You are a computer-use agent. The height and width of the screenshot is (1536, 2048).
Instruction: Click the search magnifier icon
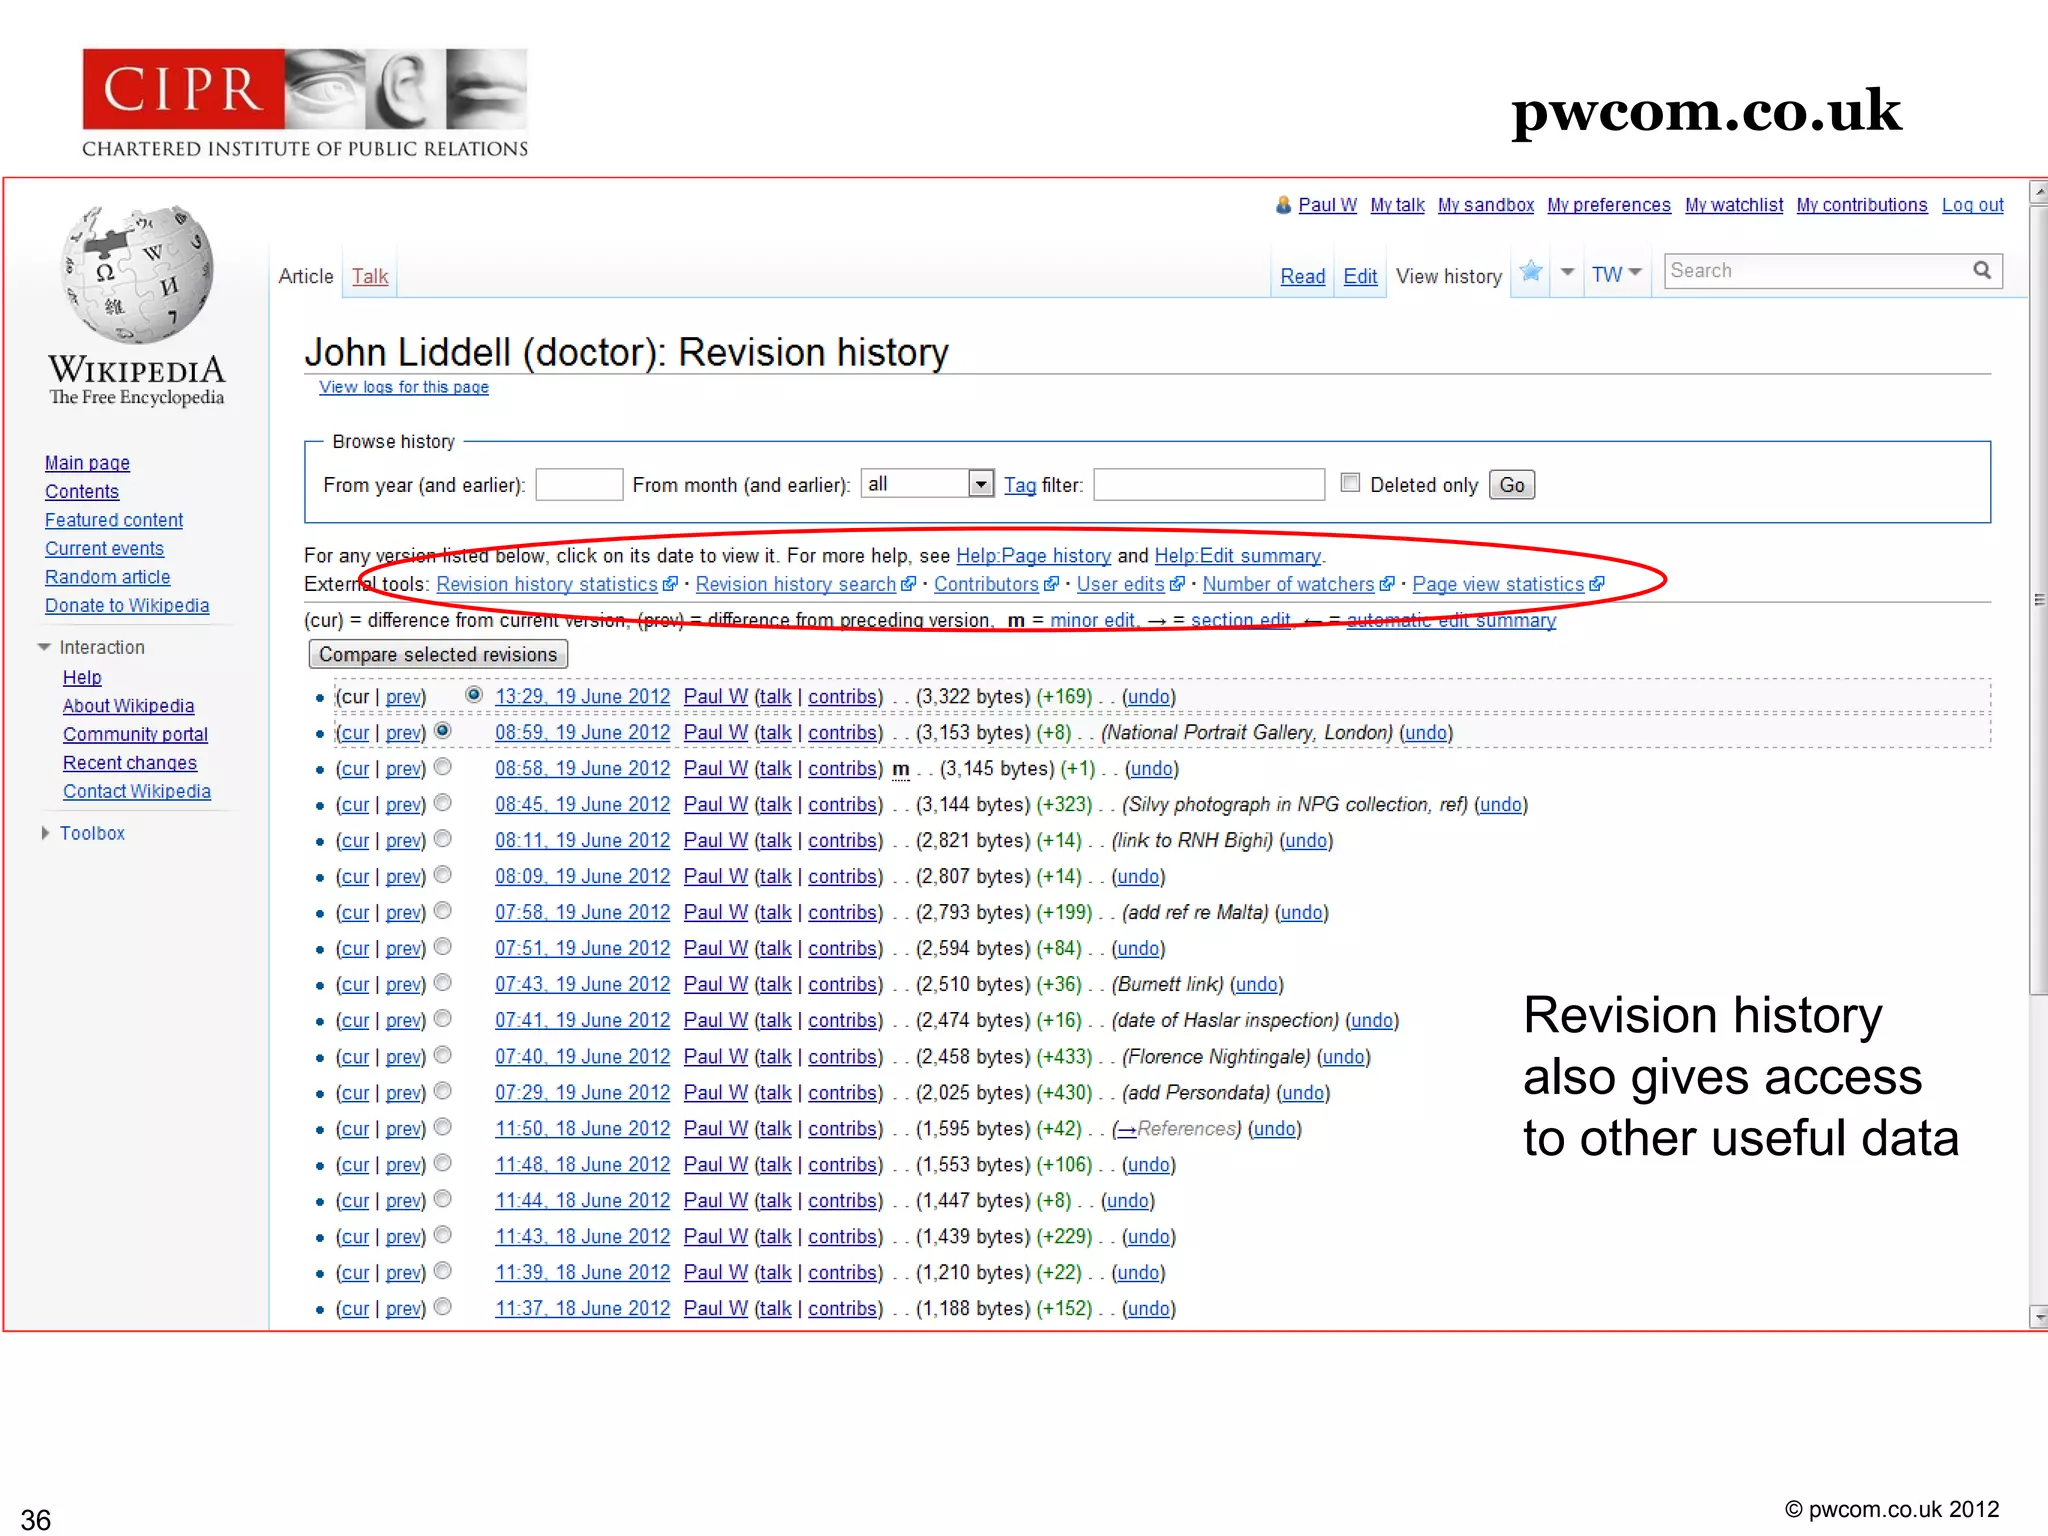coord(1982,270)
